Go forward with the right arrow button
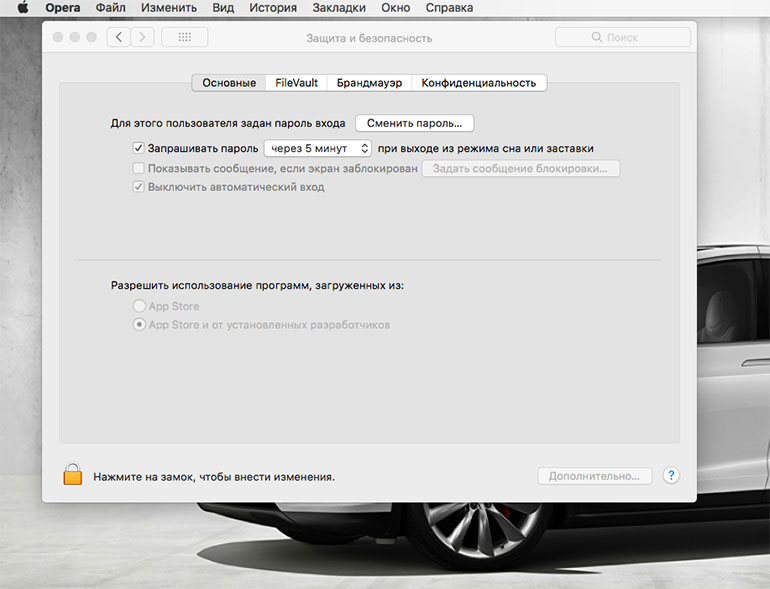 [142, 37]
